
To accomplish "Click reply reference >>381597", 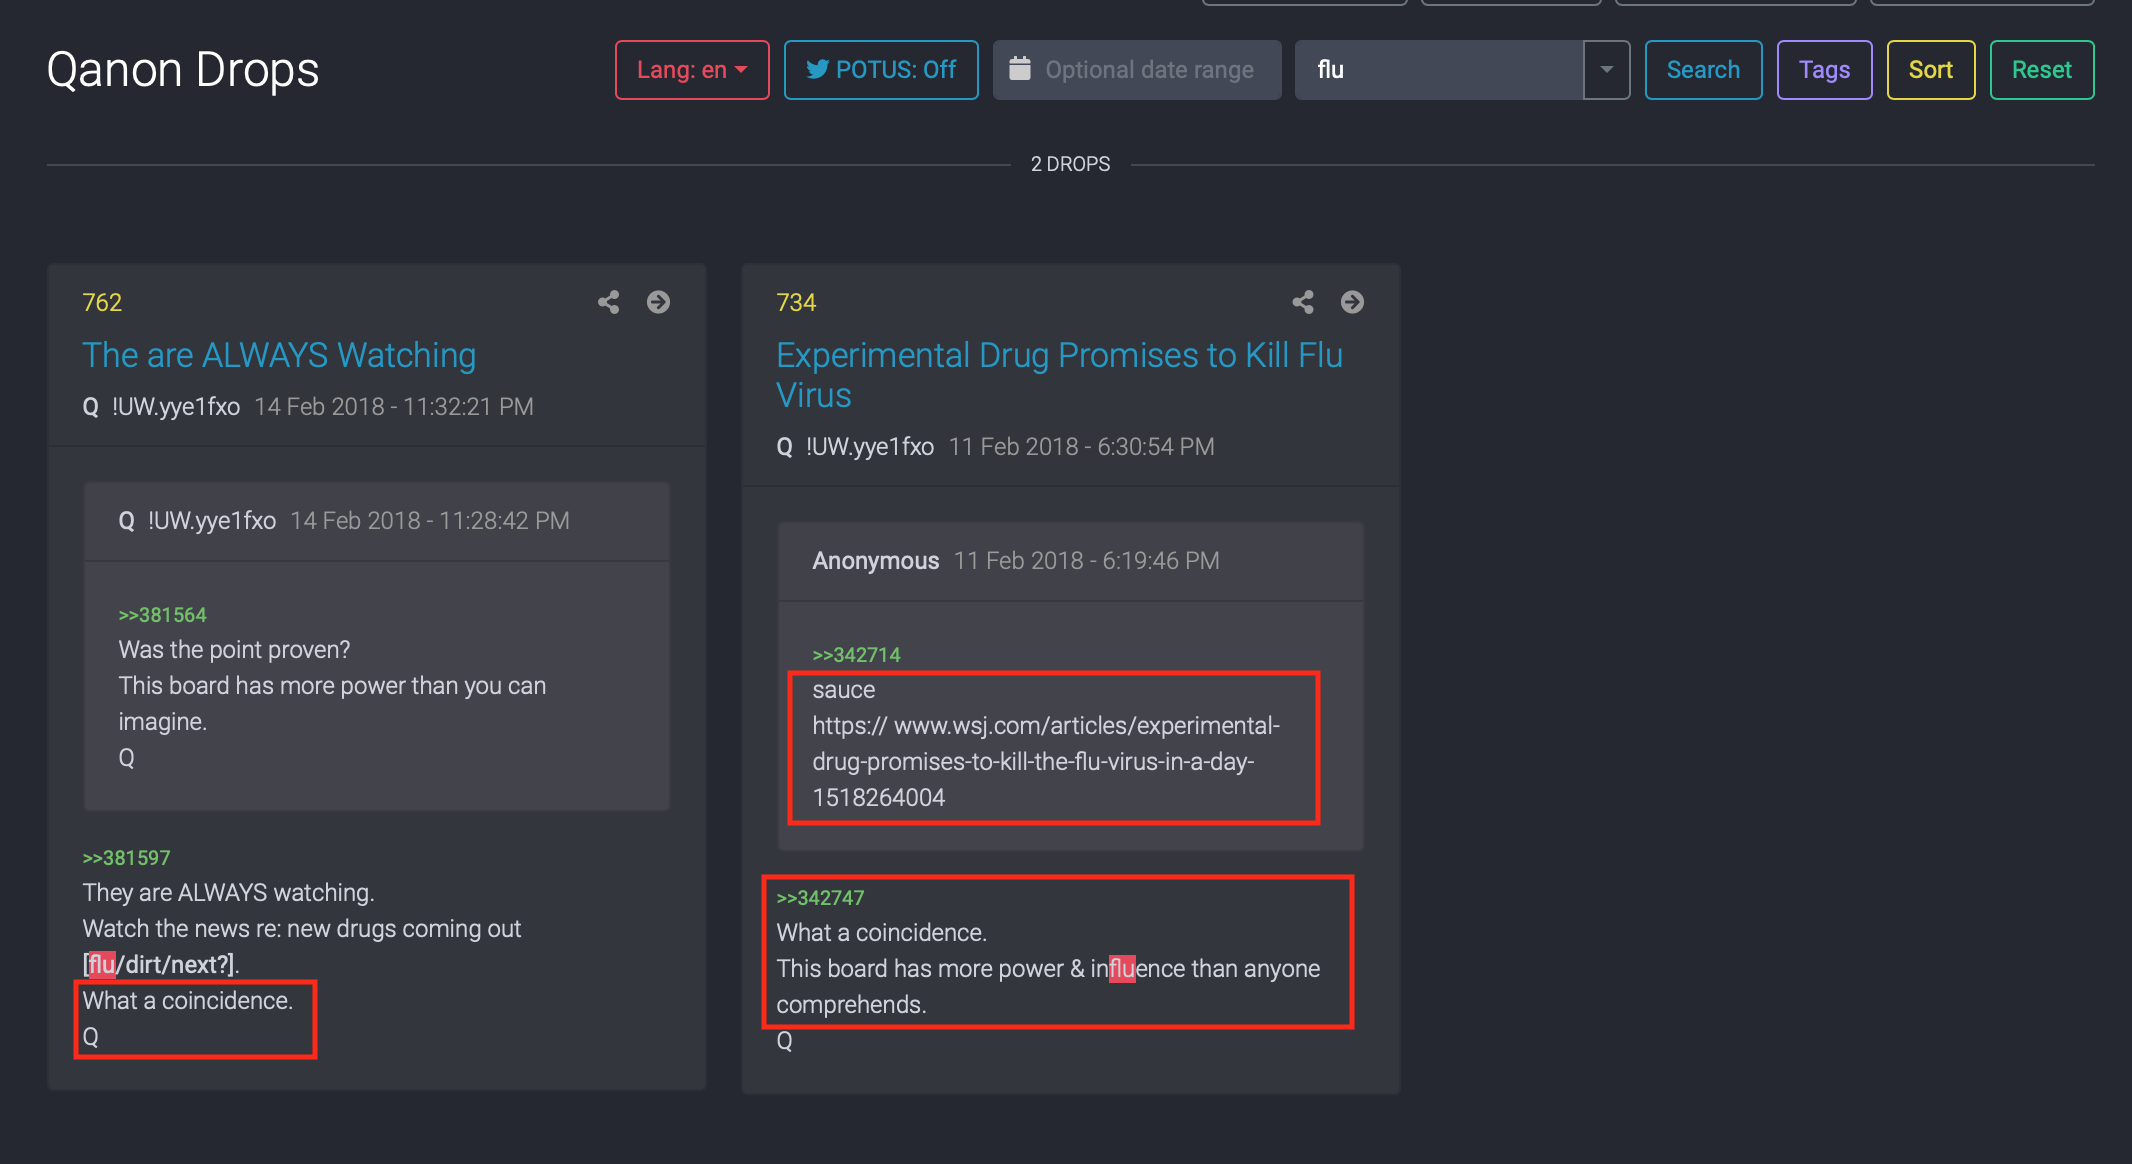I will coord(126,857).
